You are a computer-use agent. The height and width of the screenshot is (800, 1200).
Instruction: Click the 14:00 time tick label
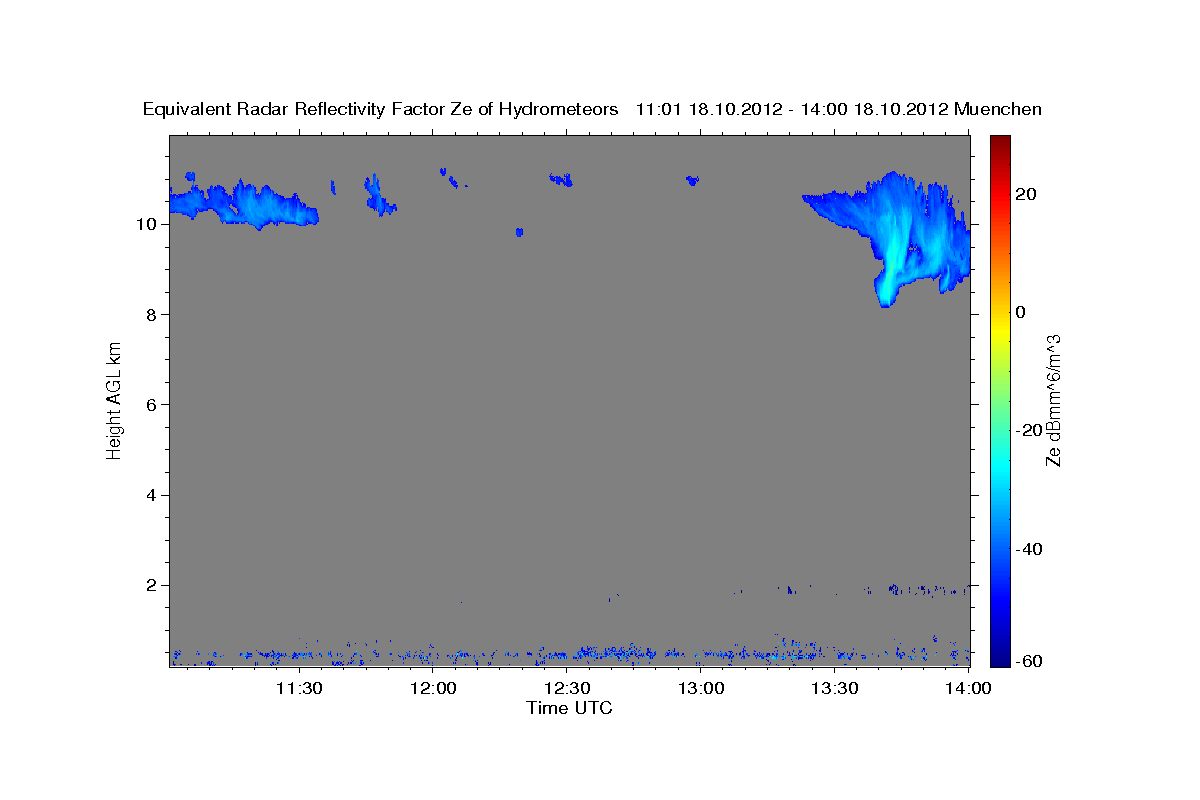tap(970, 688)
